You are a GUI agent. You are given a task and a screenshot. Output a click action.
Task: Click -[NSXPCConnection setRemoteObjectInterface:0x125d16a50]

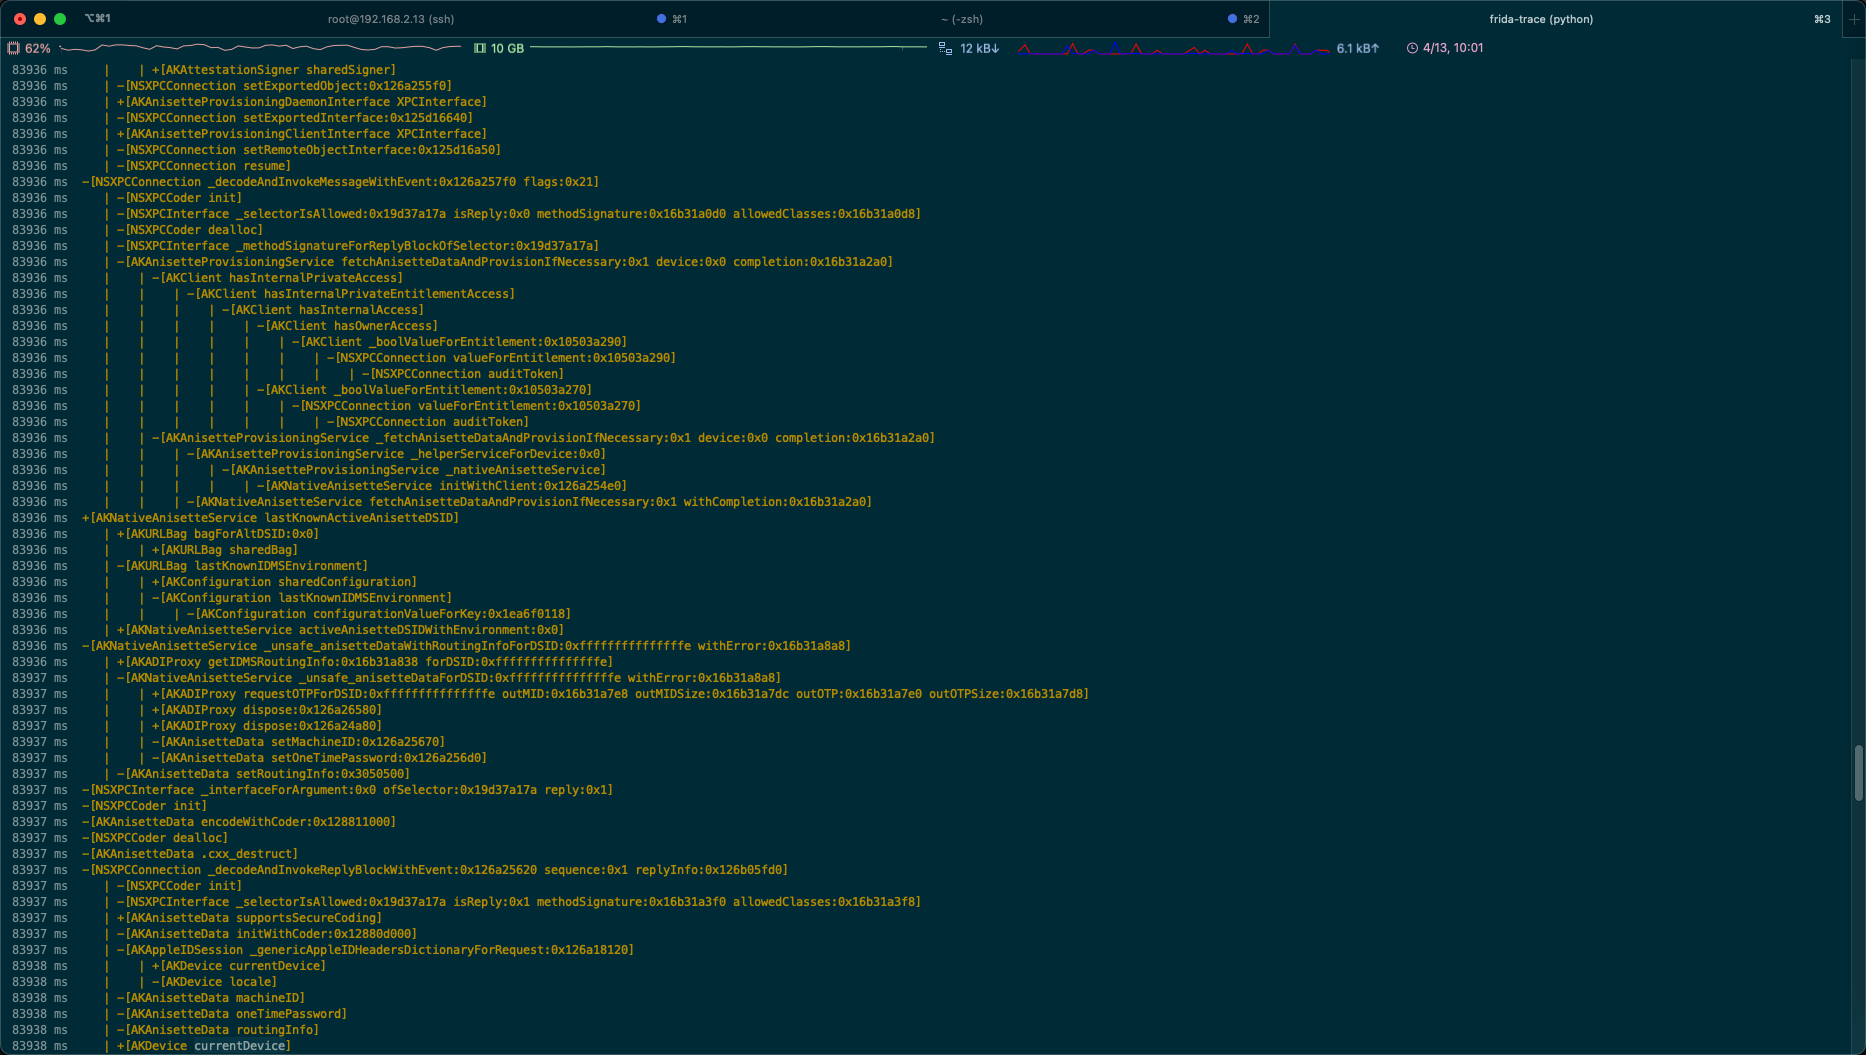309,150
